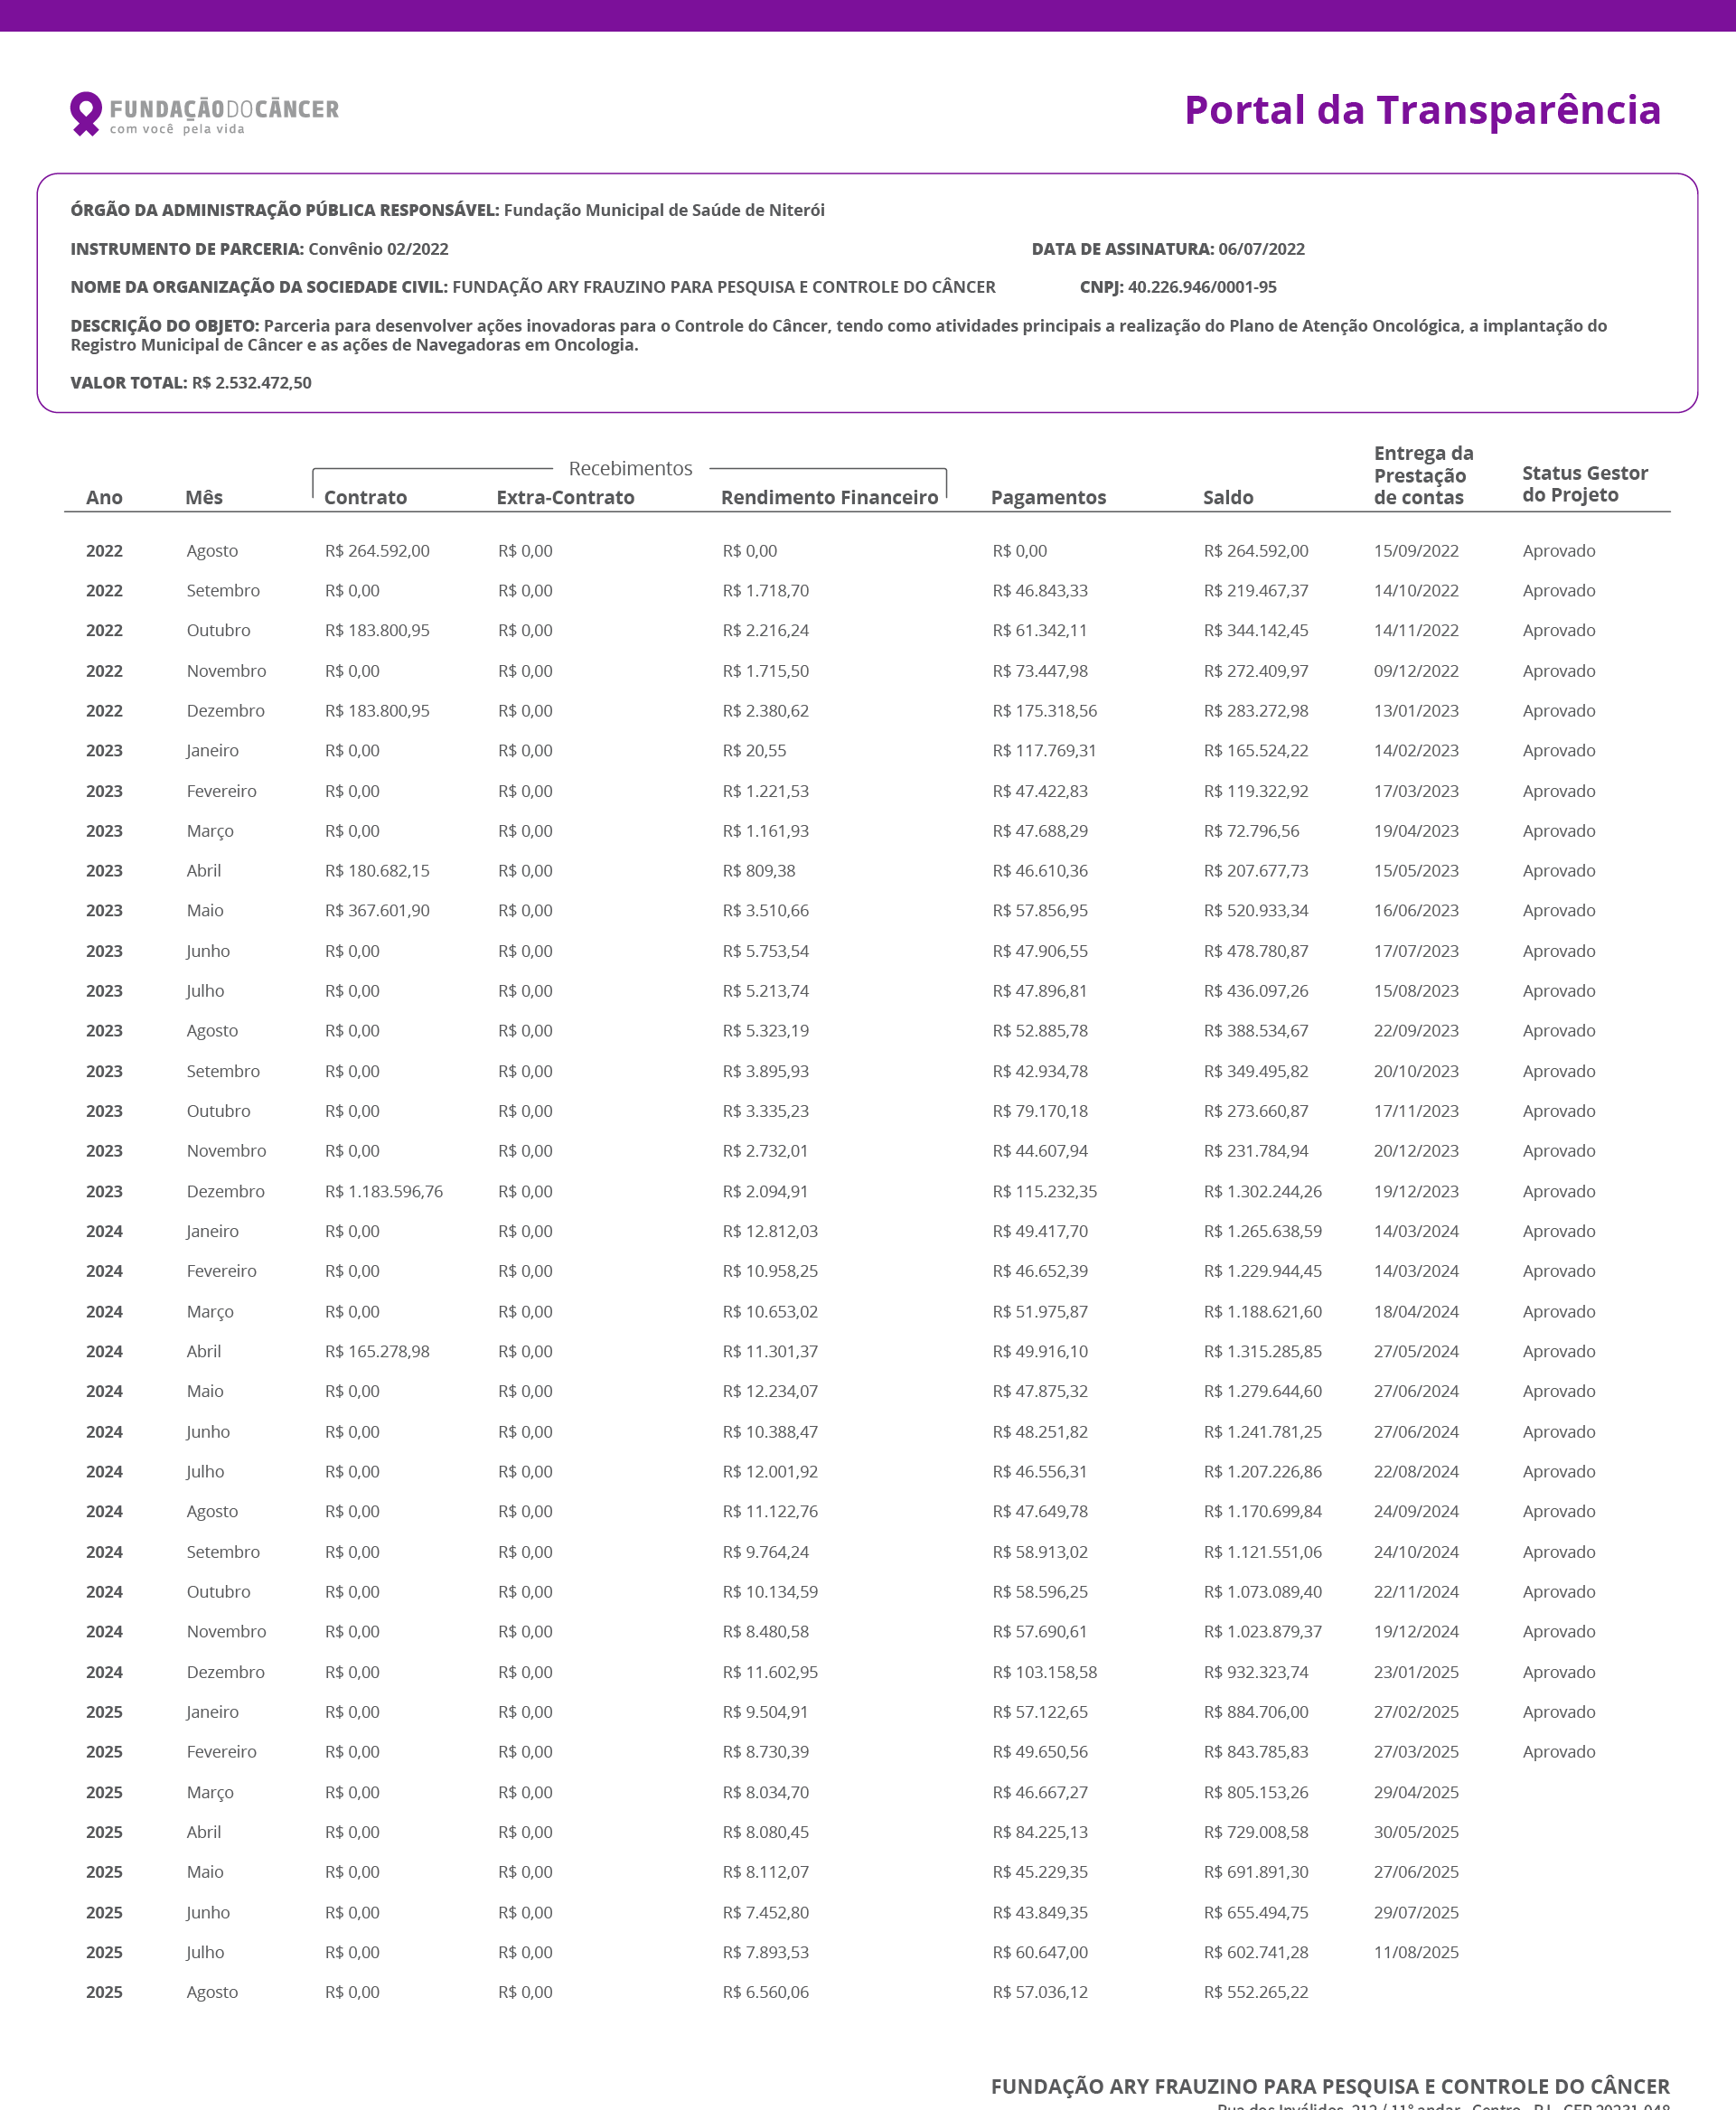1736x2110 pixels.
Task: Click the Recebimentos group header label
Action: pos(630,468)
